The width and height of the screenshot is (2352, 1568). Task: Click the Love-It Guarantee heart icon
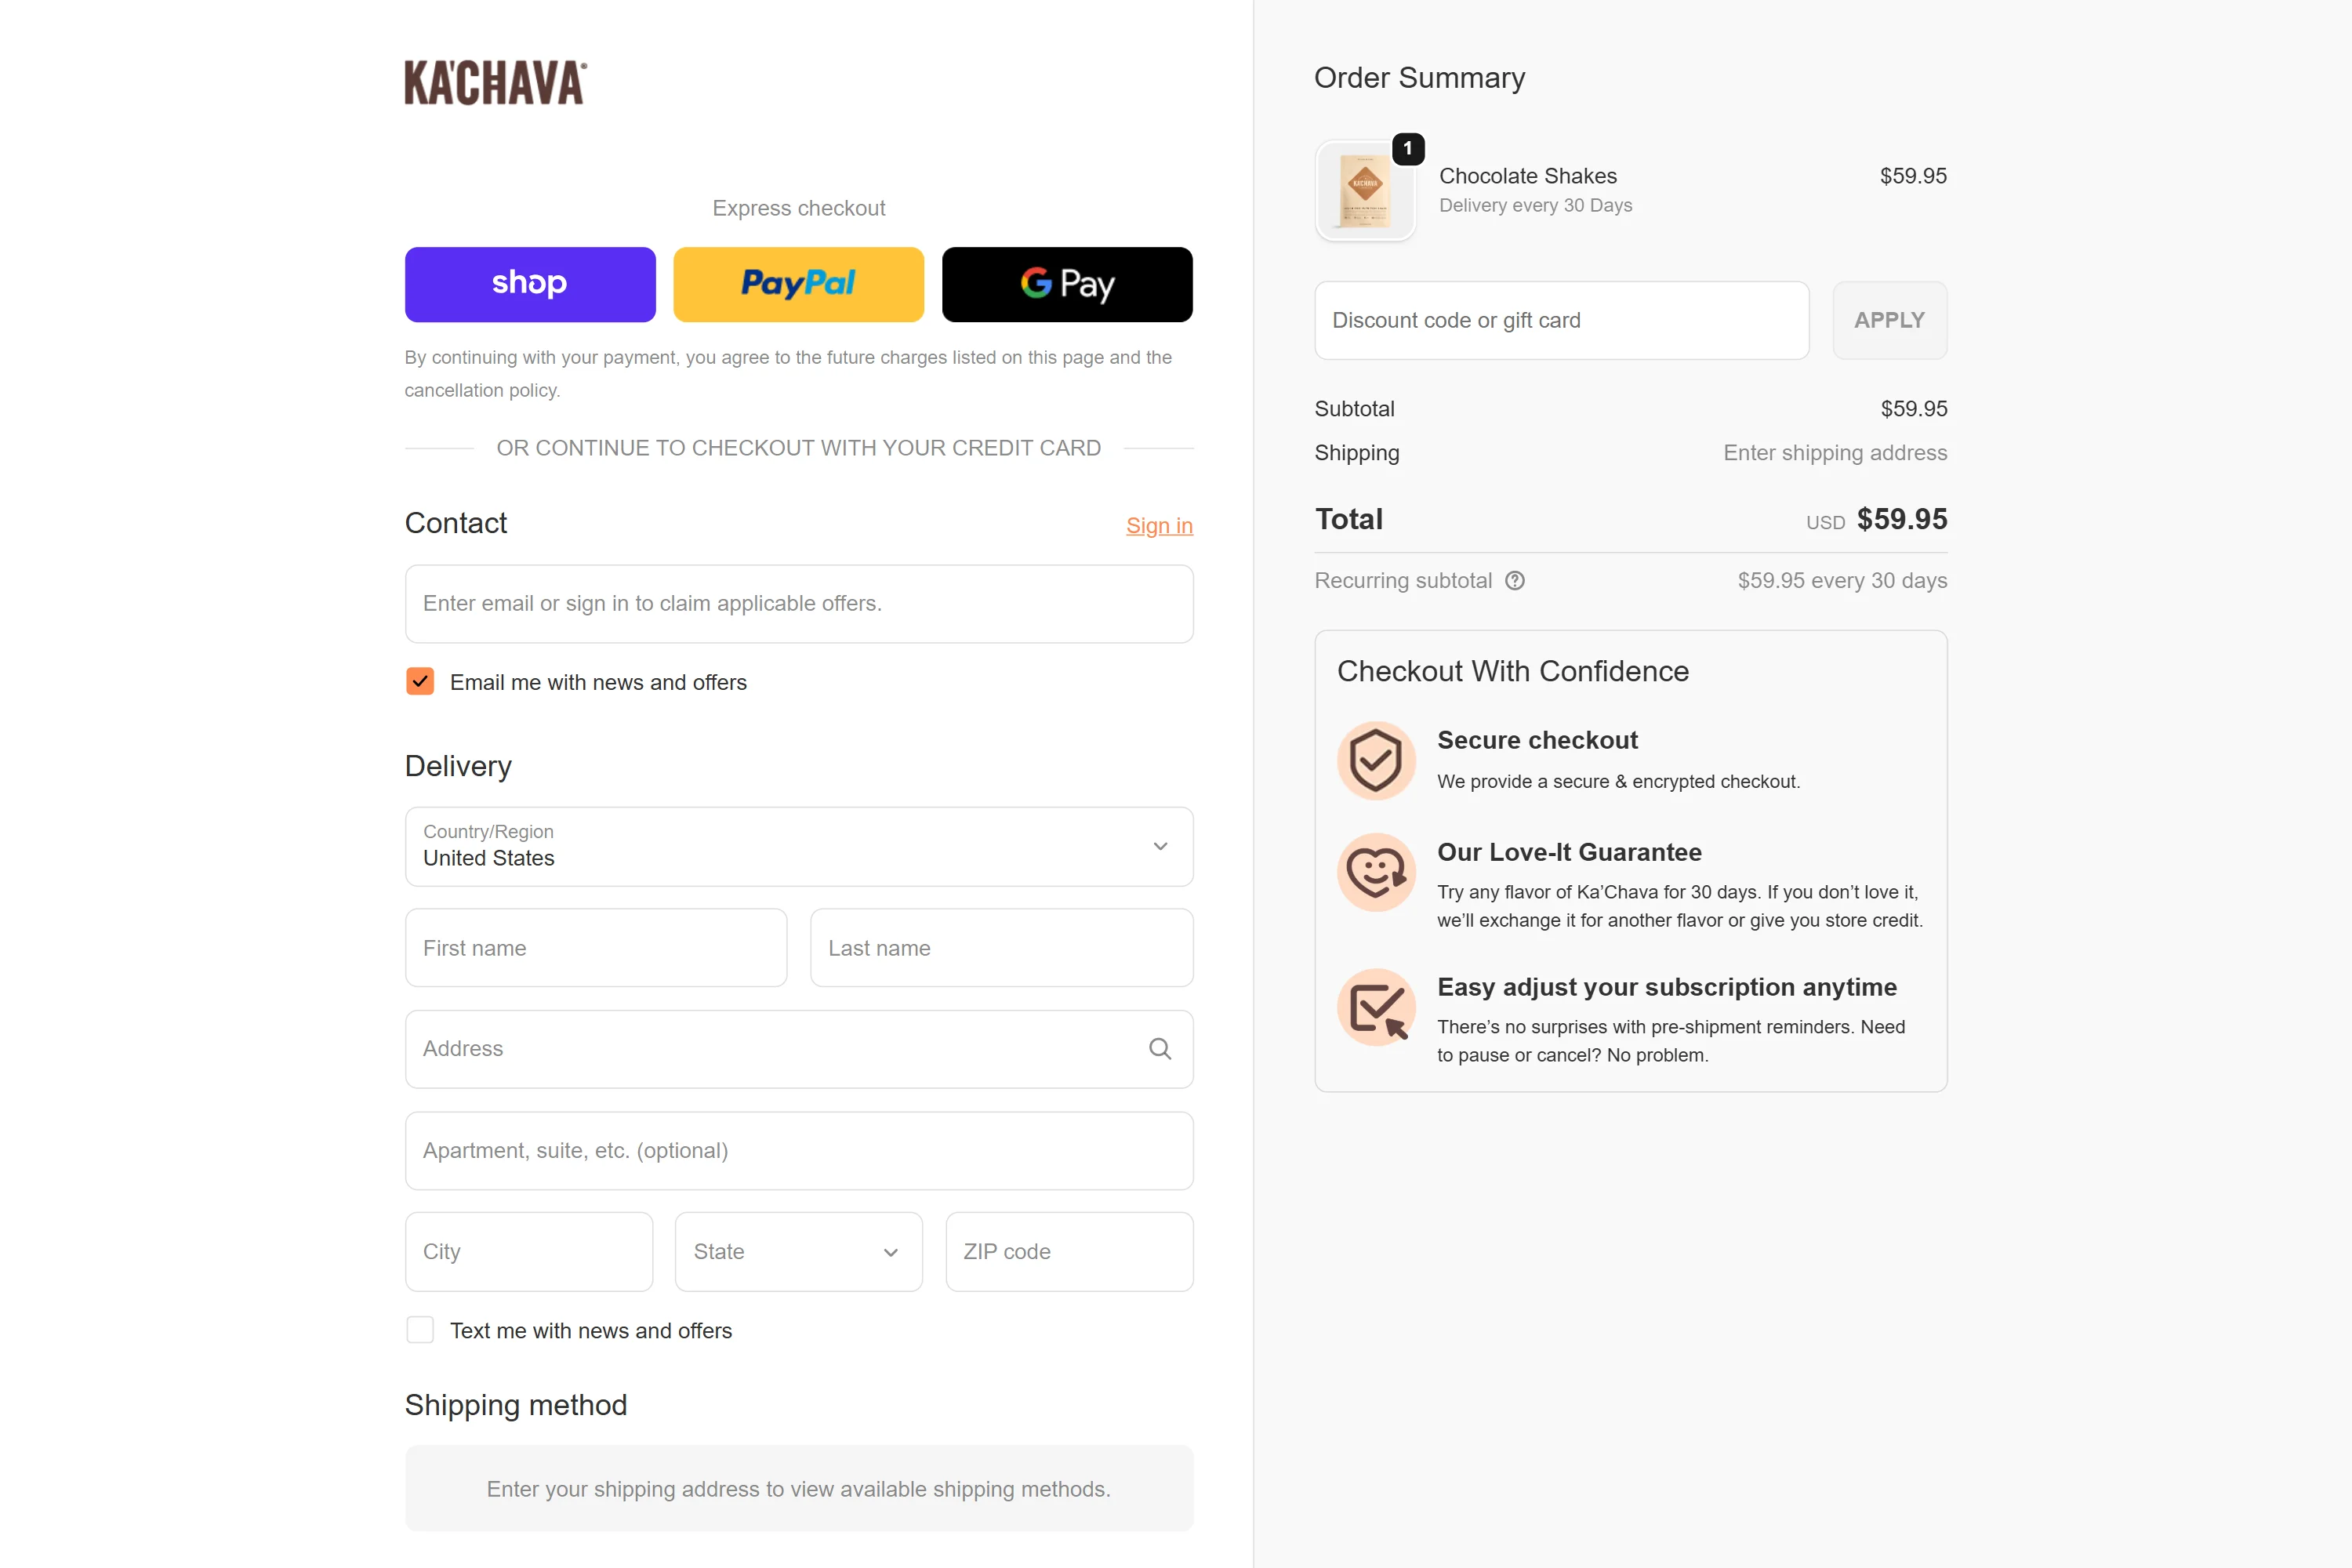1376,872
